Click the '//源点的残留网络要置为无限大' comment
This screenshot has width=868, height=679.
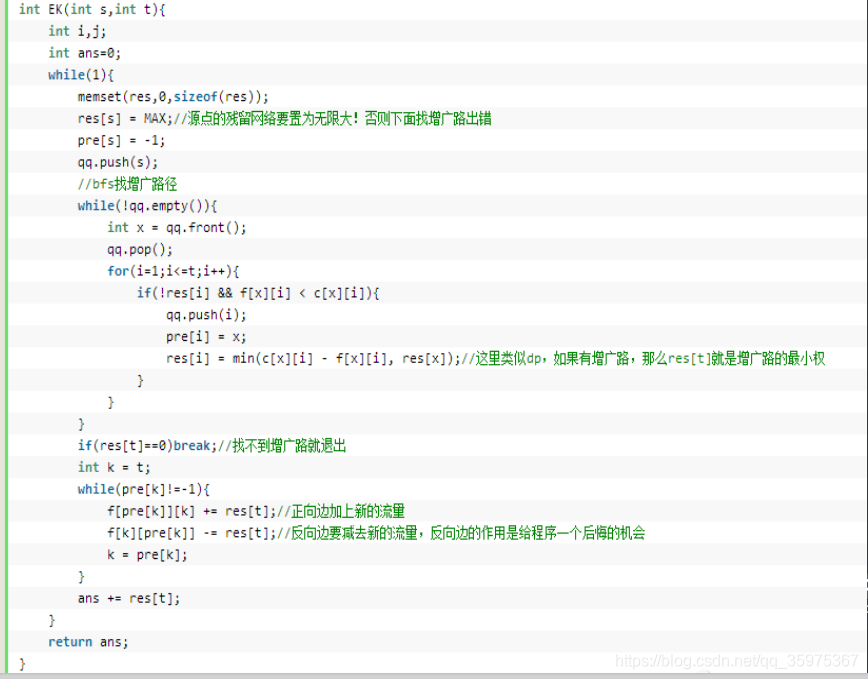point(262,118)
